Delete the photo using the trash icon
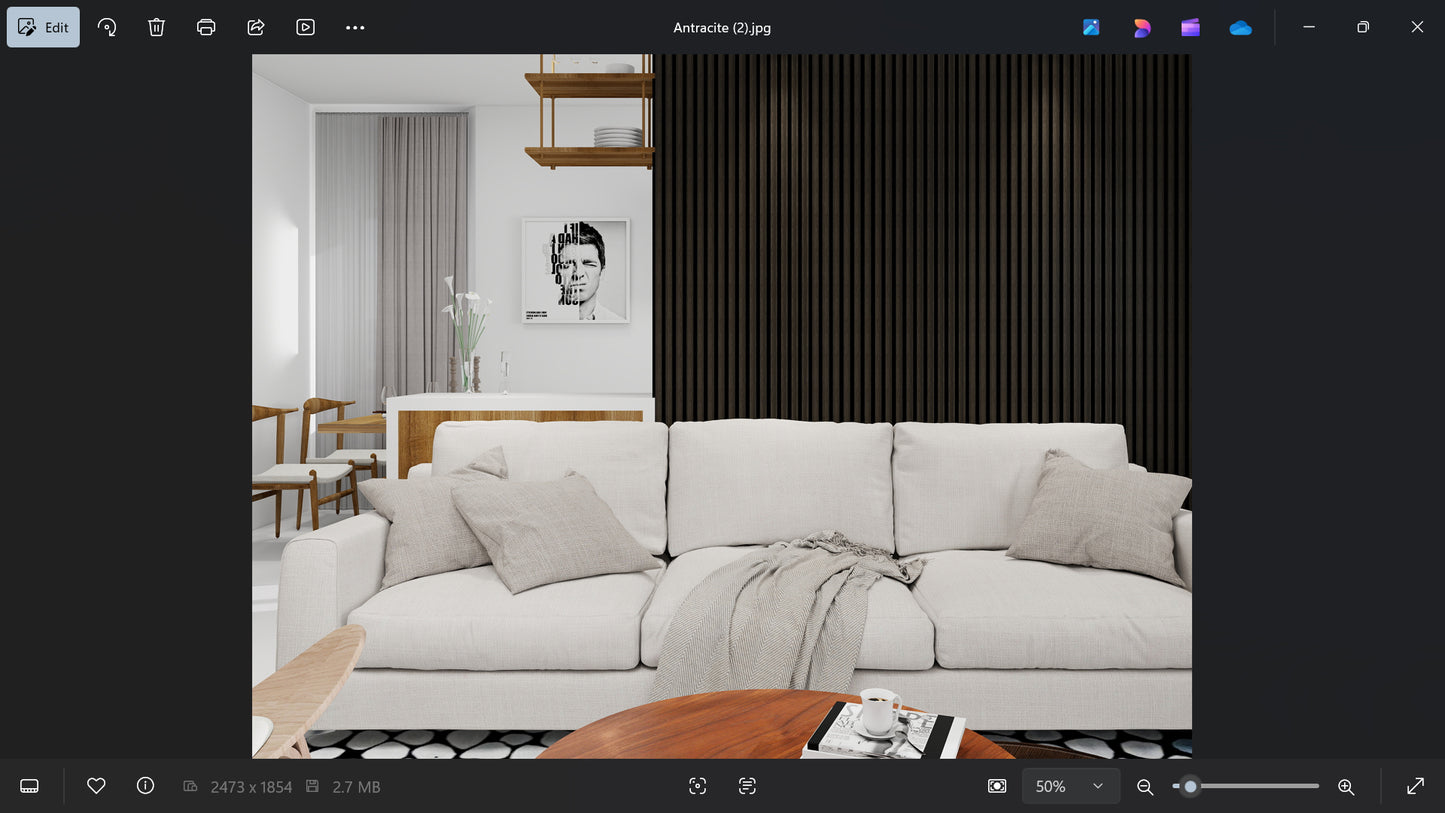The width and height of the screenshot is (1445, 813). coord(156,27)
